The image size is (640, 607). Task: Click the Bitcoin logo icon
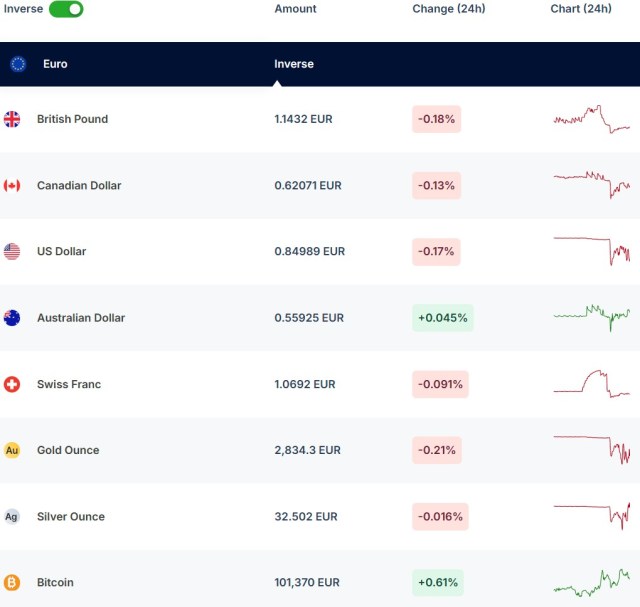[12, 582]
